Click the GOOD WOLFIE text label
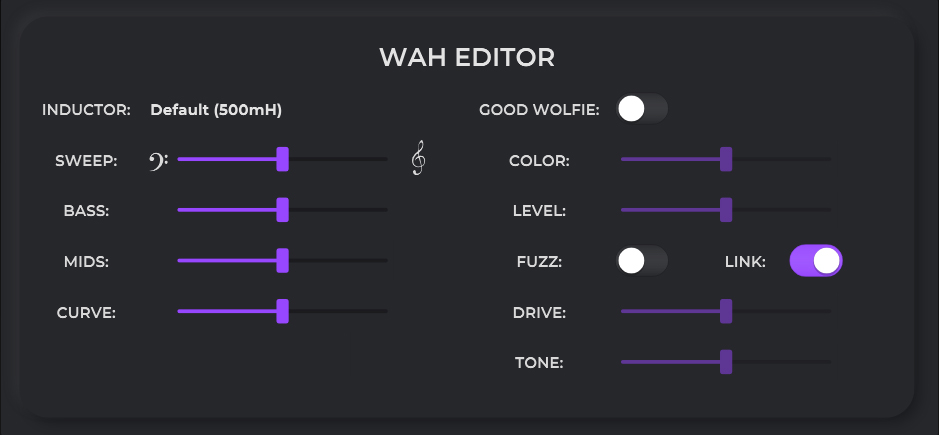 point(539,110)
